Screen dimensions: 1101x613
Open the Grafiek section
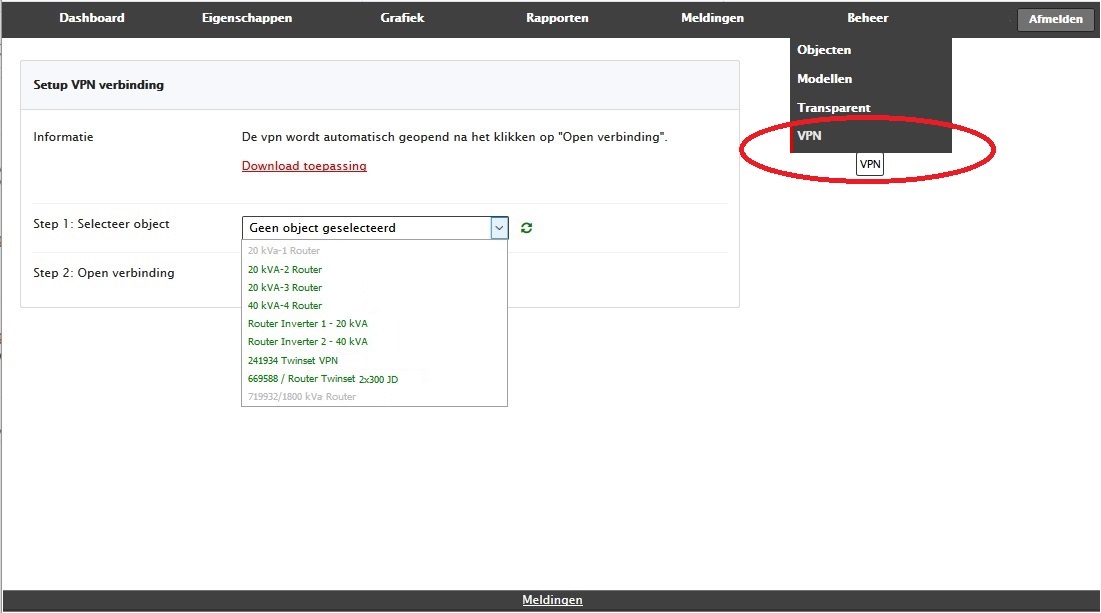[x=401, y=17]
